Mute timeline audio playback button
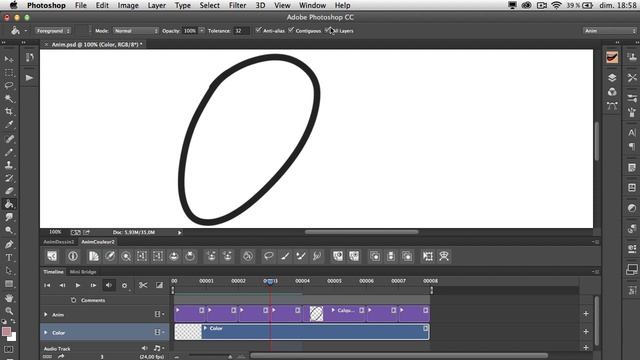640x360 pixels. pos(109,285)
